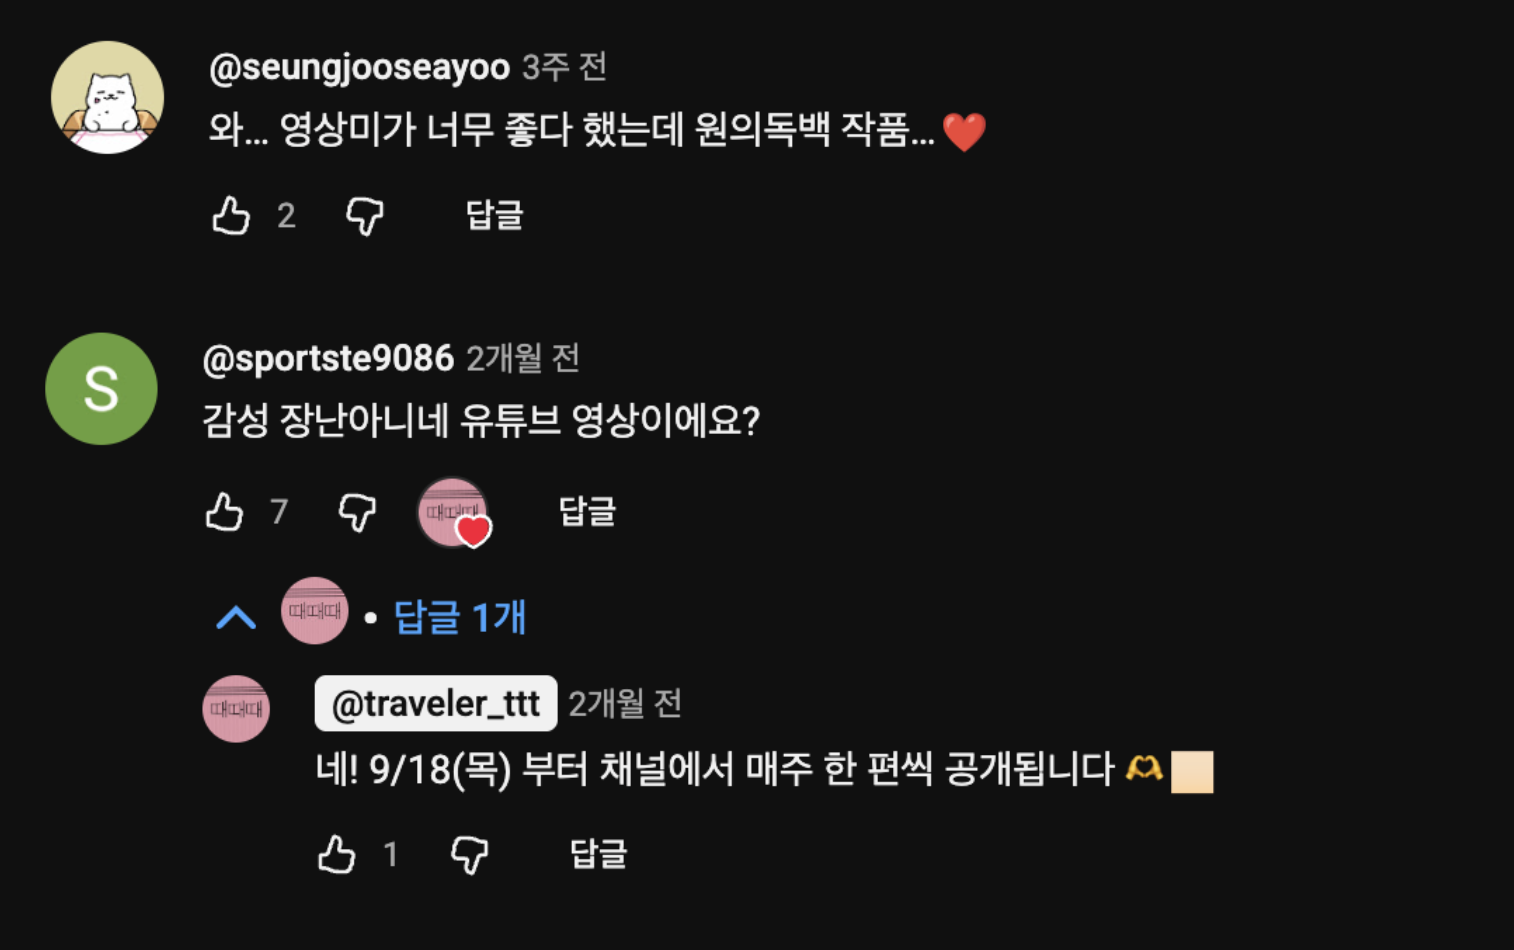This screenshot has height=950, width=1514.
Task: Dislike the @sportste9086 comment
Action: (x=357, y=512)
